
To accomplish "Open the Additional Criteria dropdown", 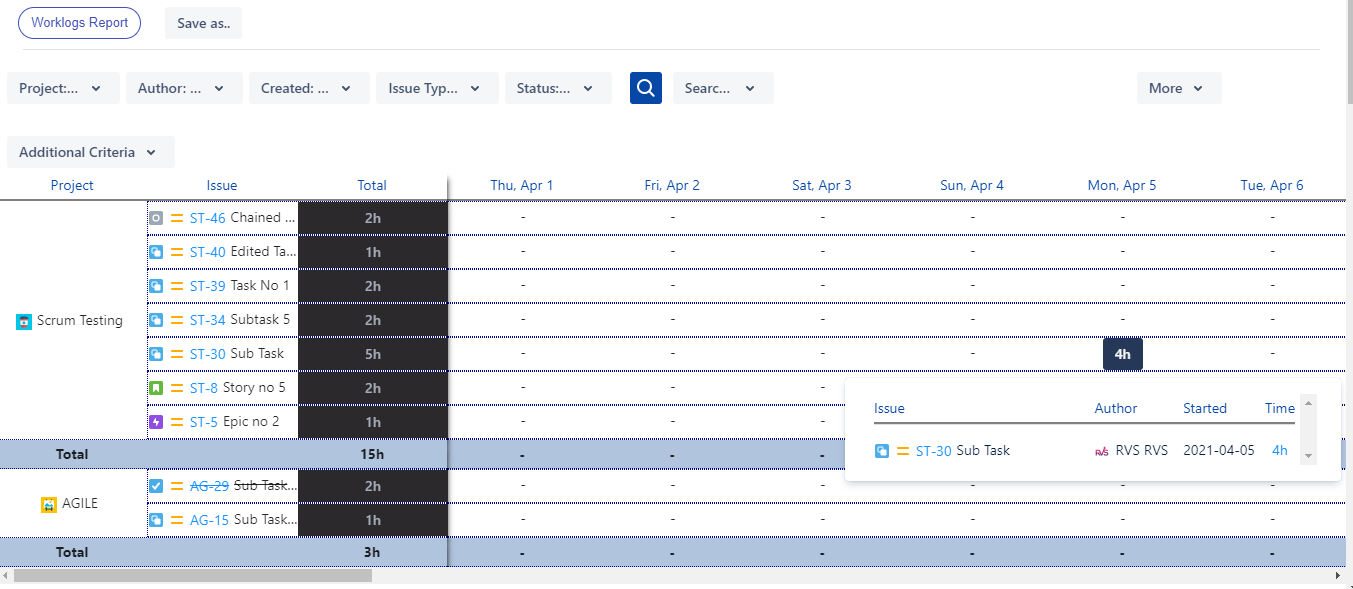I will (x=91, y=152).
